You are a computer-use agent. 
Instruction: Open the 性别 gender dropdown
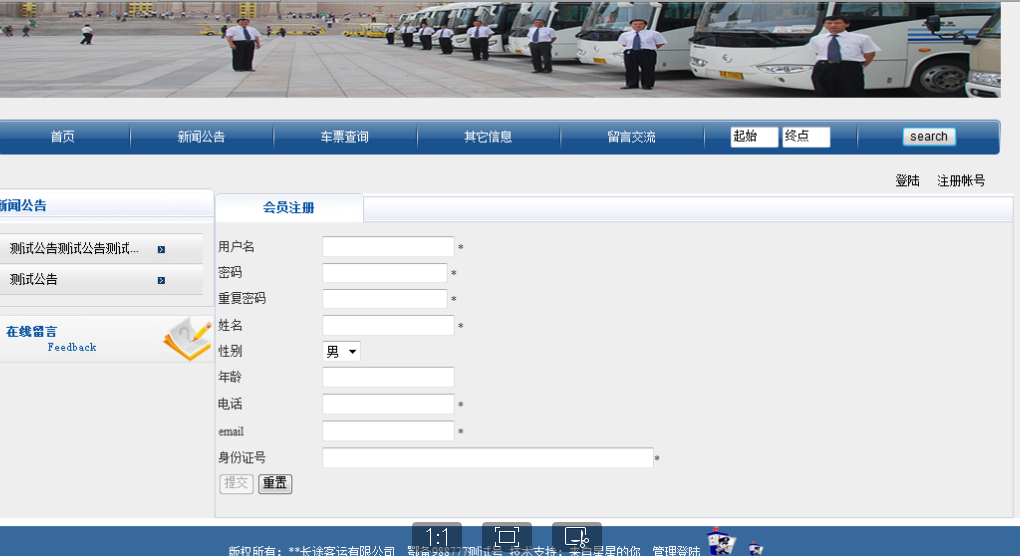pos(341,352)
